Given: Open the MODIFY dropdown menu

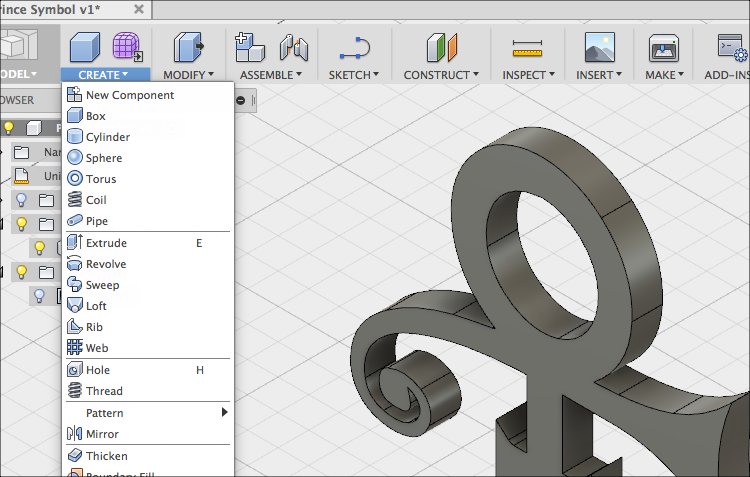Looking at the screenshot, I should coord(188,75).
